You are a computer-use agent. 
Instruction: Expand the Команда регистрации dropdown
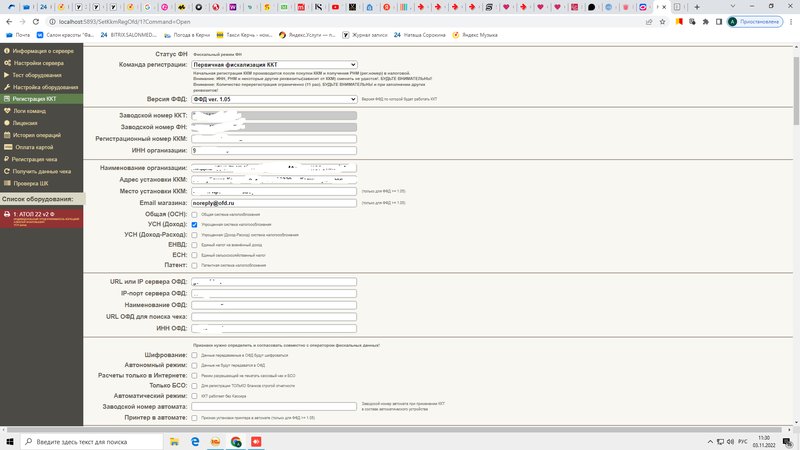(274, 65)
